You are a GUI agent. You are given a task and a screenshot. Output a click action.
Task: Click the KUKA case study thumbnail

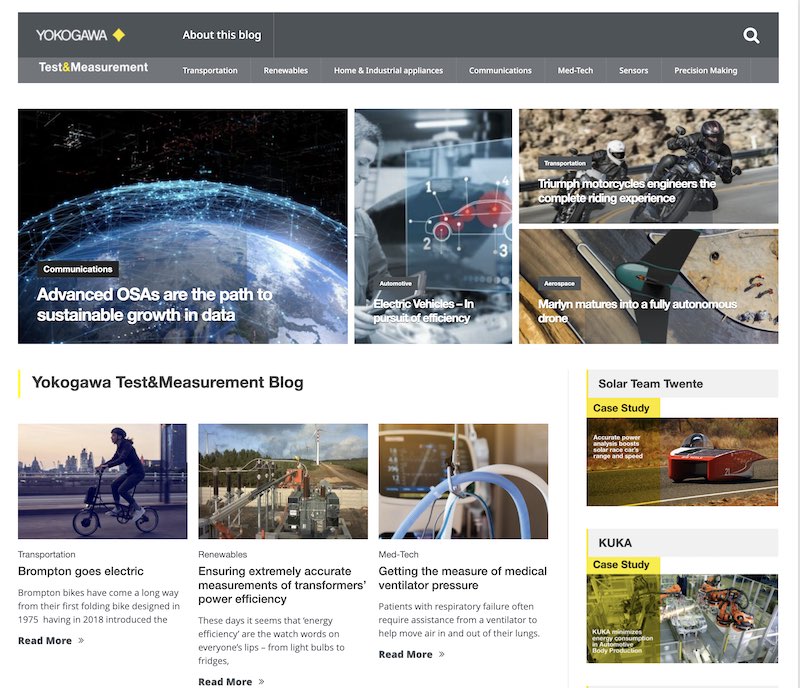pos(682,619)
